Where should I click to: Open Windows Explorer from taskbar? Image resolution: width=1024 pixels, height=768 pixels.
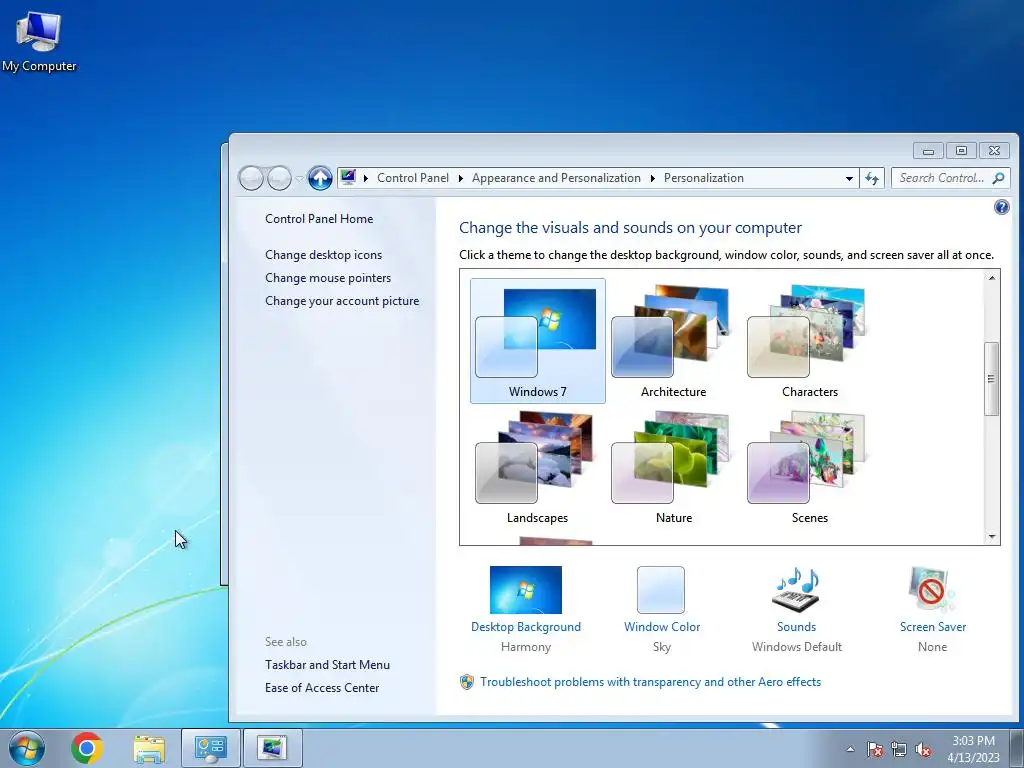[x=149, y=748]
